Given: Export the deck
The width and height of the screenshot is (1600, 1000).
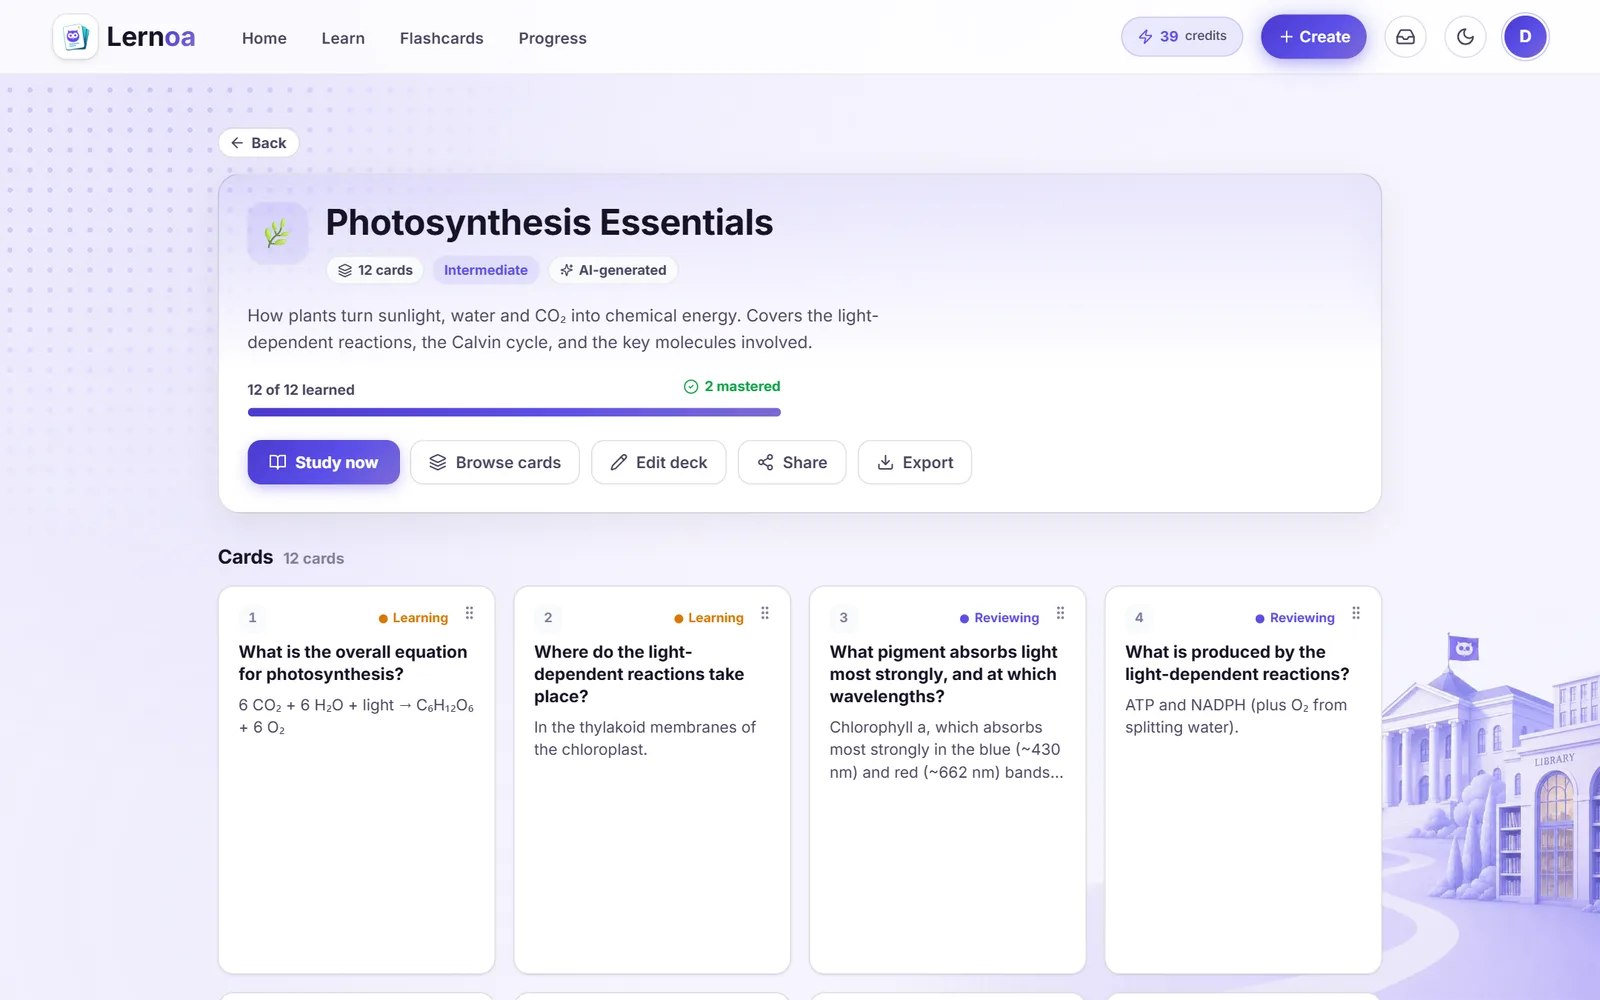Looking at the screenshot, I should pyautogui.click(x=915, y=462).
